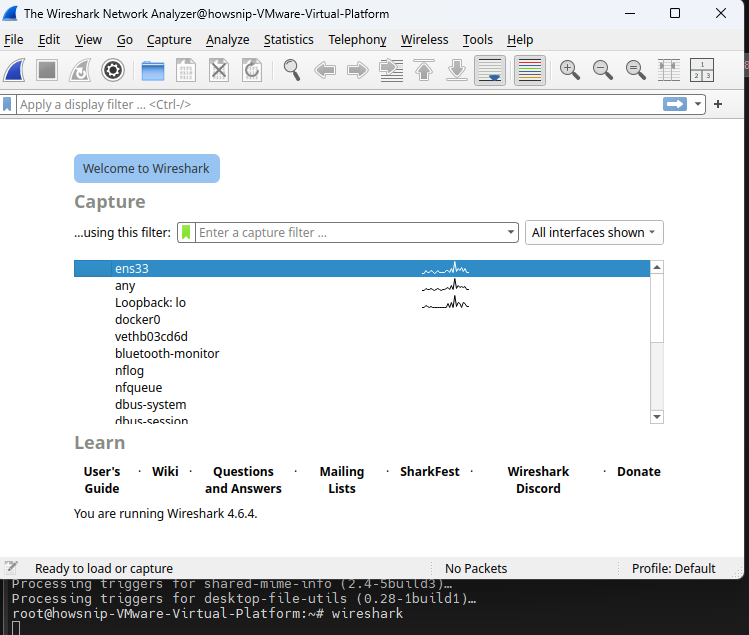The image size is (749, 635).
Task: Open the SharkFest link
Action: [x=429, y=472]
